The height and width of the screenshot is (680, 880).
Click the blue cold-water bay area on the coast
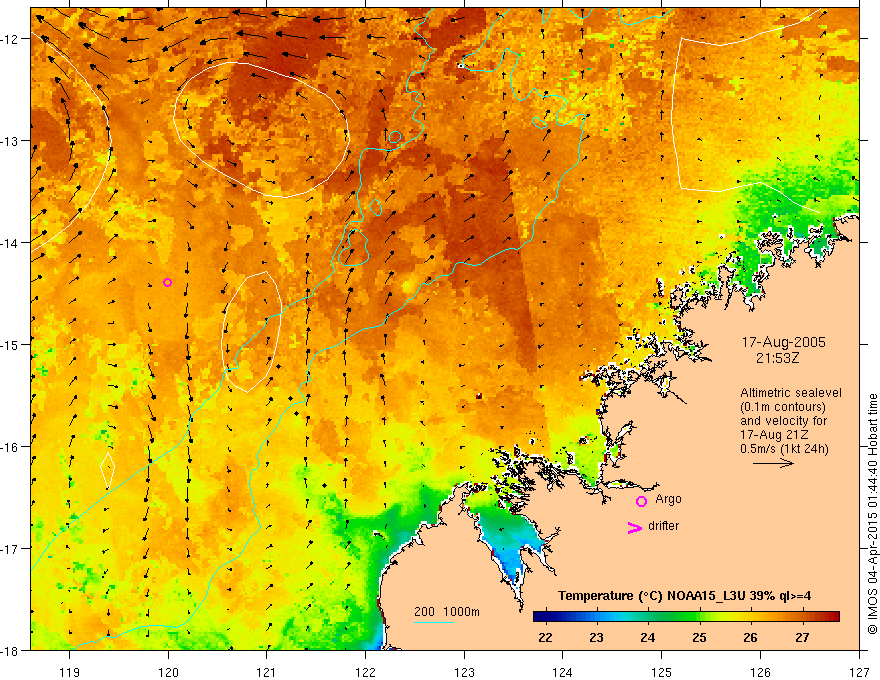click(x=510, y=541)
